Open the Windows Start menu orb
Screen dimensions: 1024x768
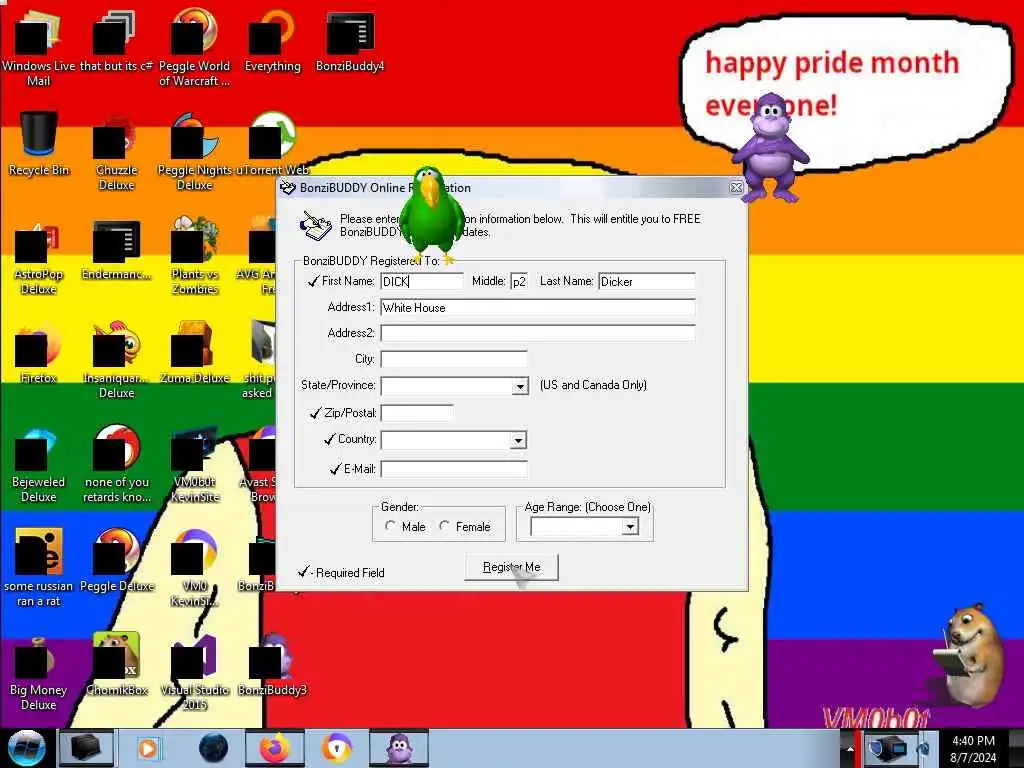click(26, 748)
